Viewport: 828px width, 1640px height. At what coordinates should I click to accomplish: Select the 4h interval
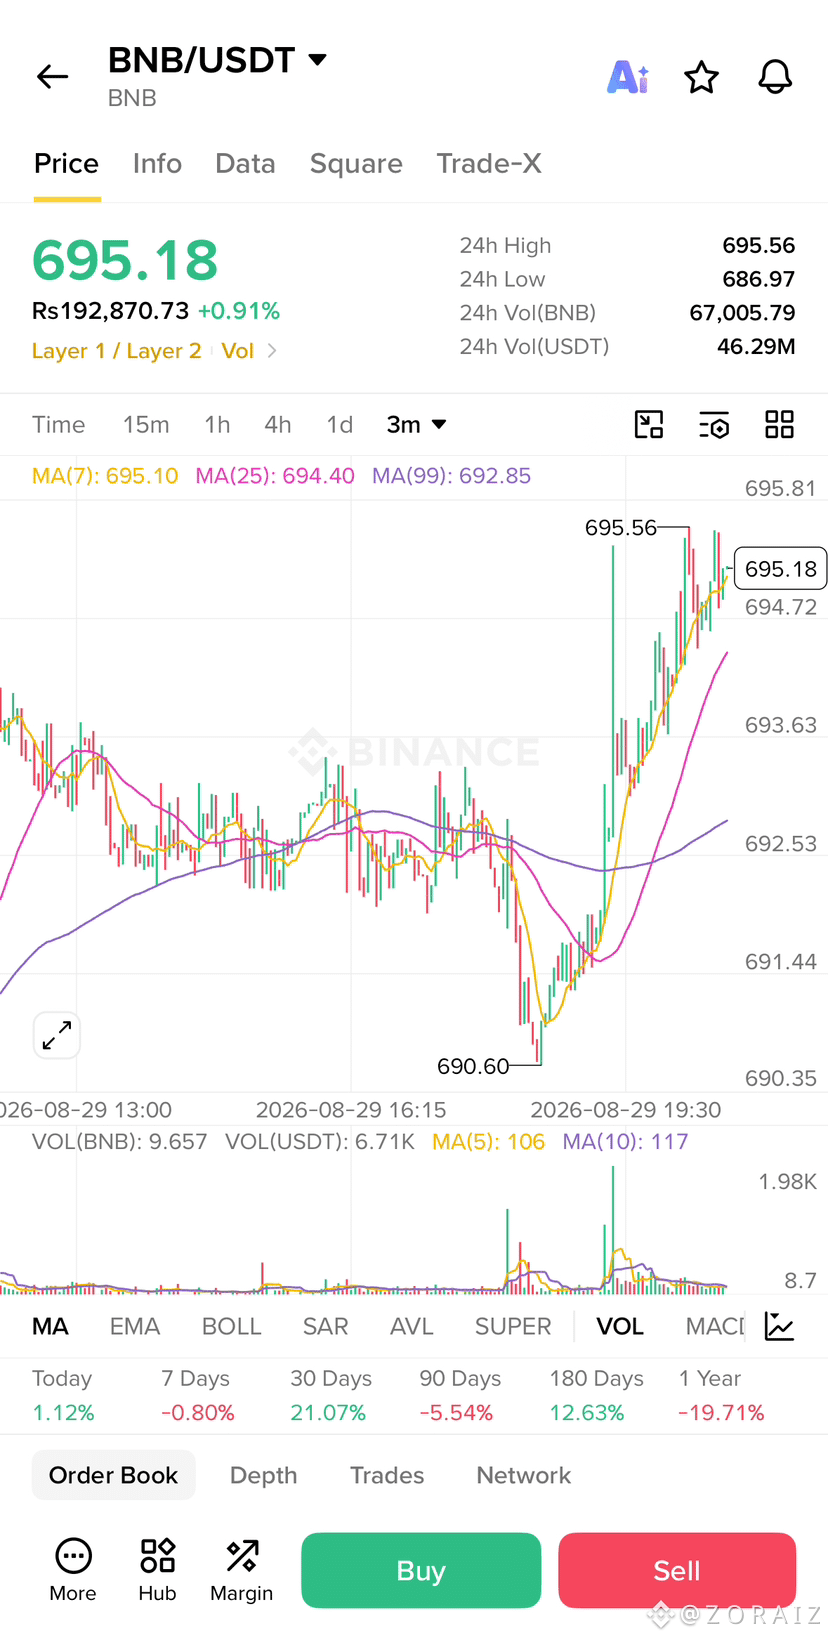point(278,425)
